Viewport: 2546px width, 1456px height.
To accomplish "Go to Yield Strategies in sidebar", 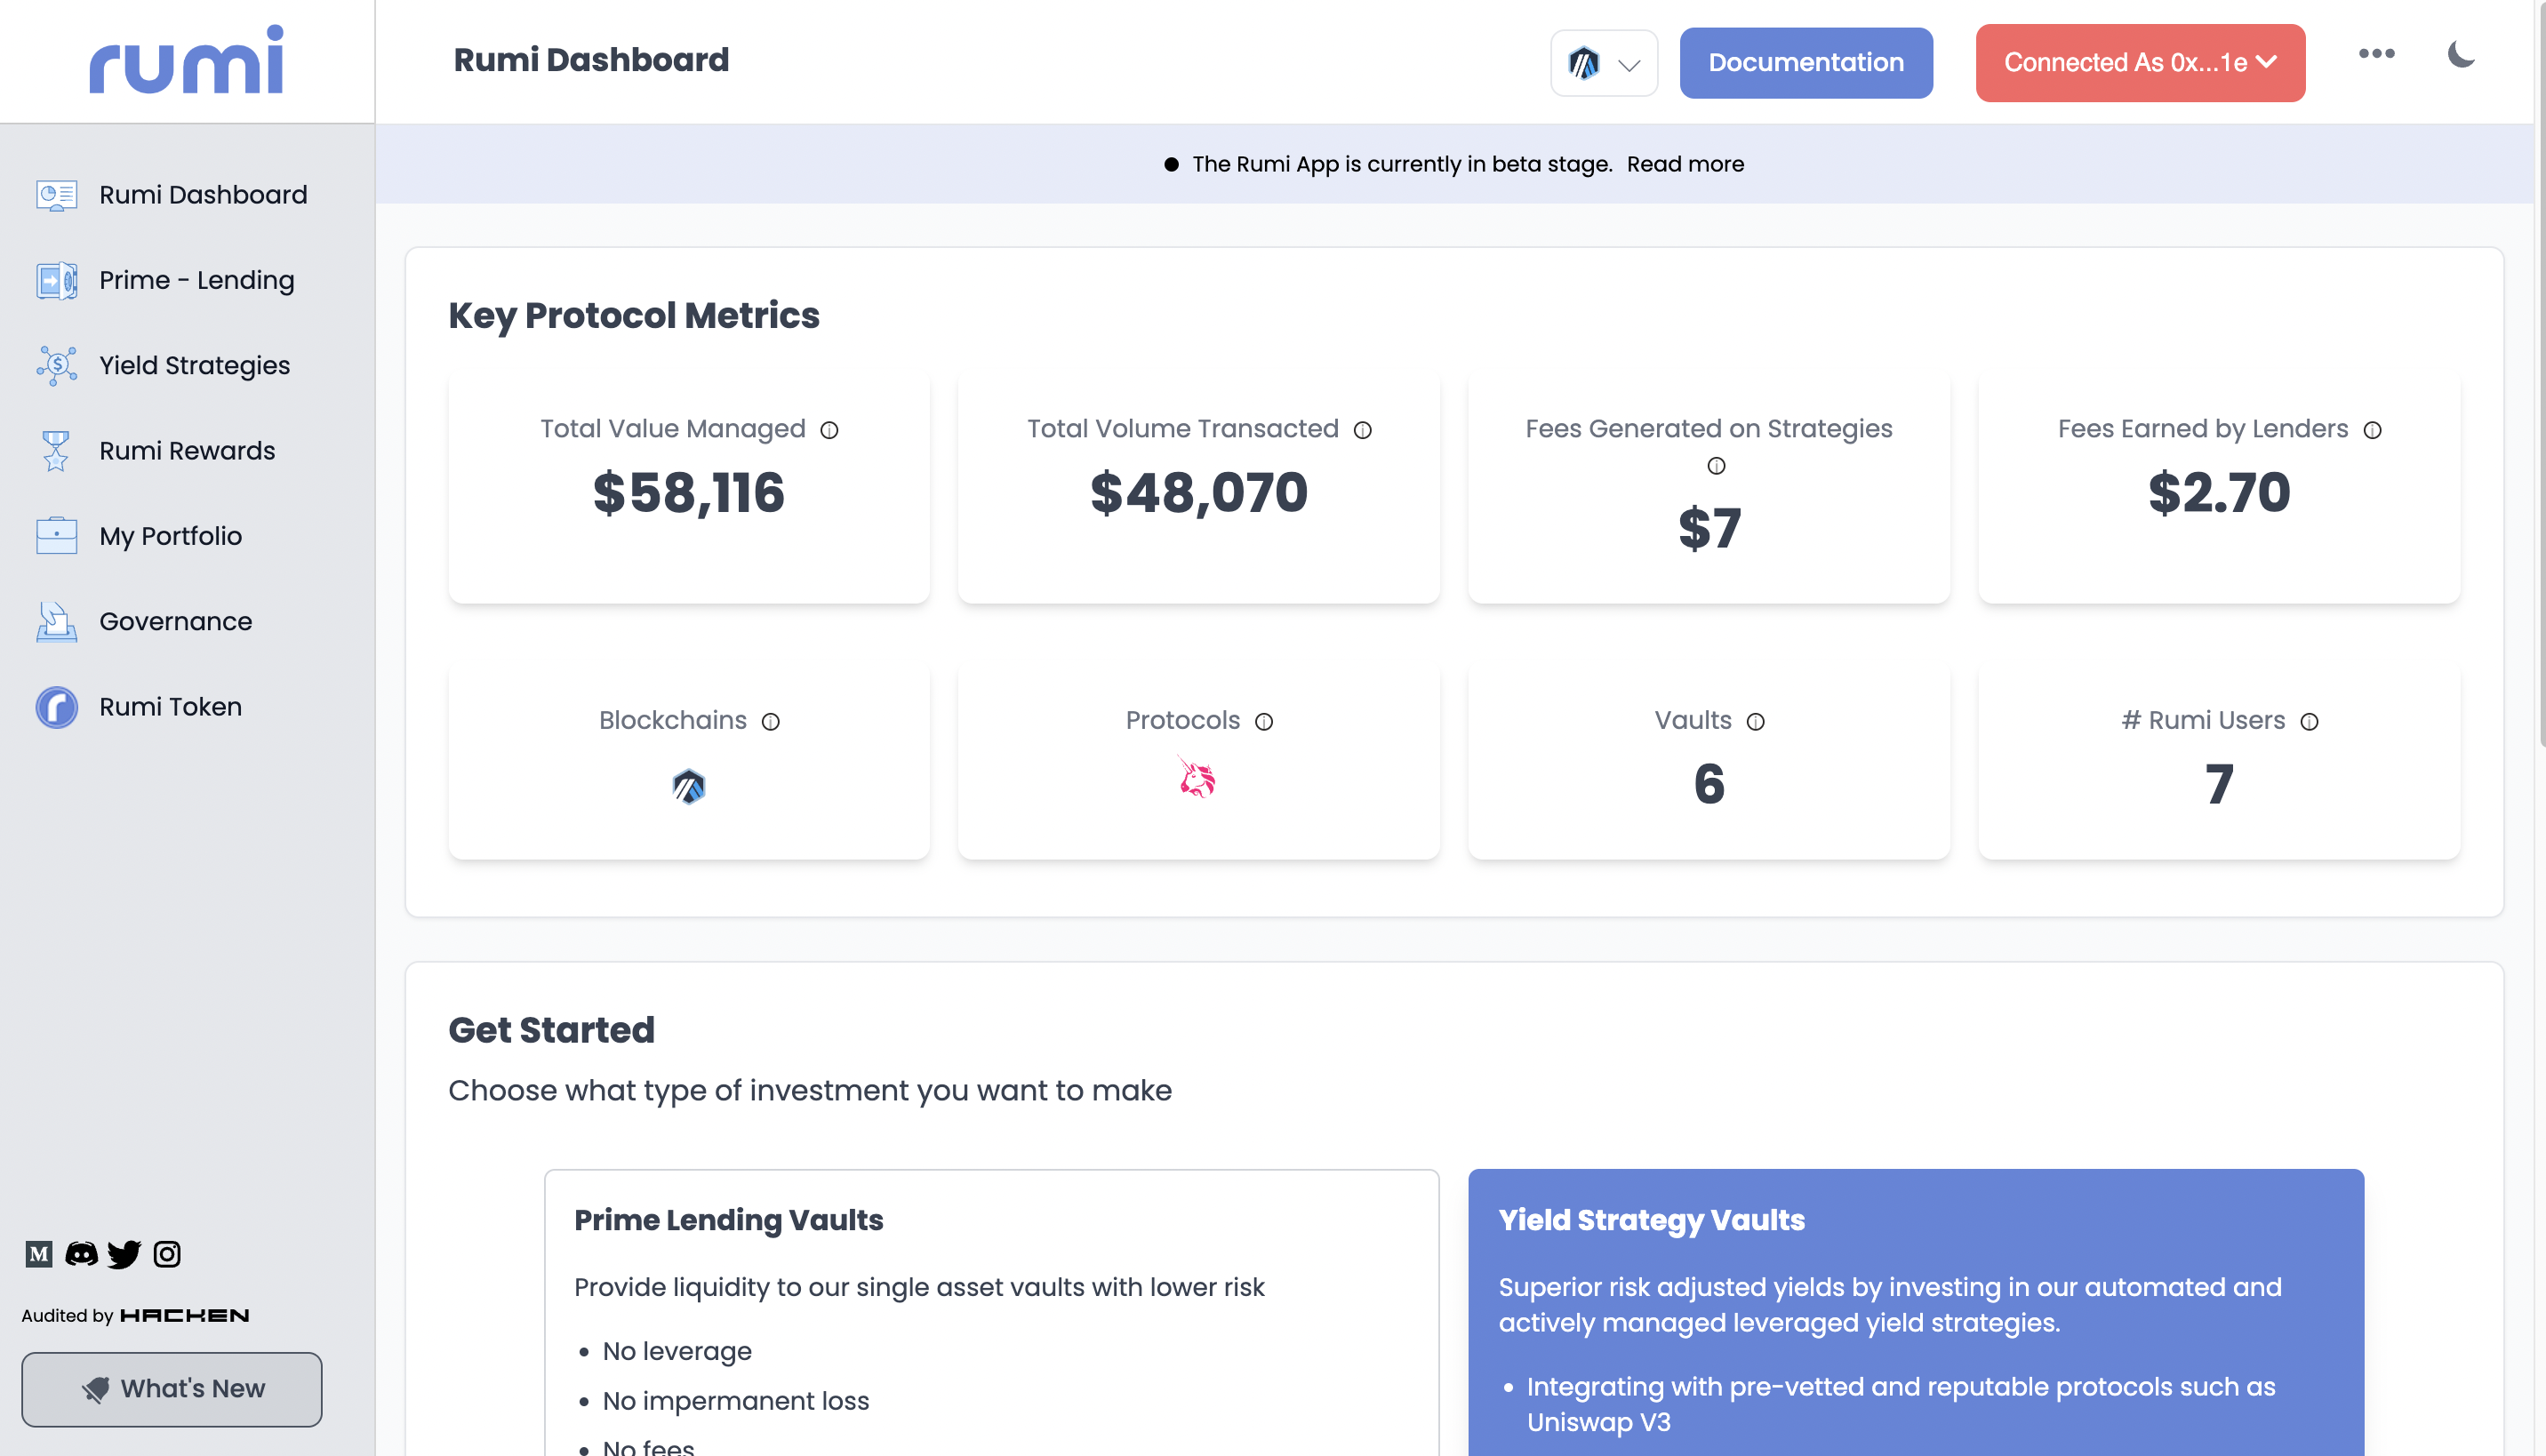I will pyautogui.click(x=194, y=365).
